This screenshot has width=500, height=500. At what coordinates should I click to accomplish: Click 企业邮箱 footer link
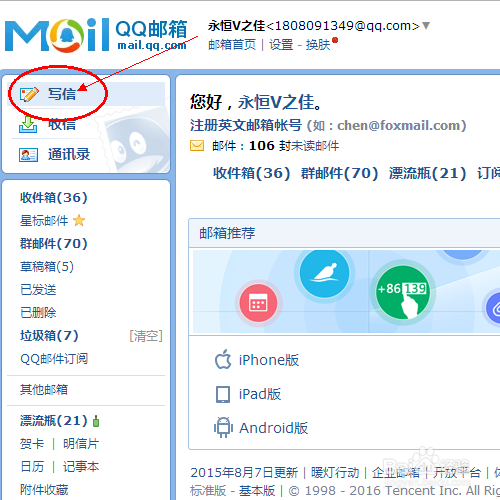click(396, 472)
